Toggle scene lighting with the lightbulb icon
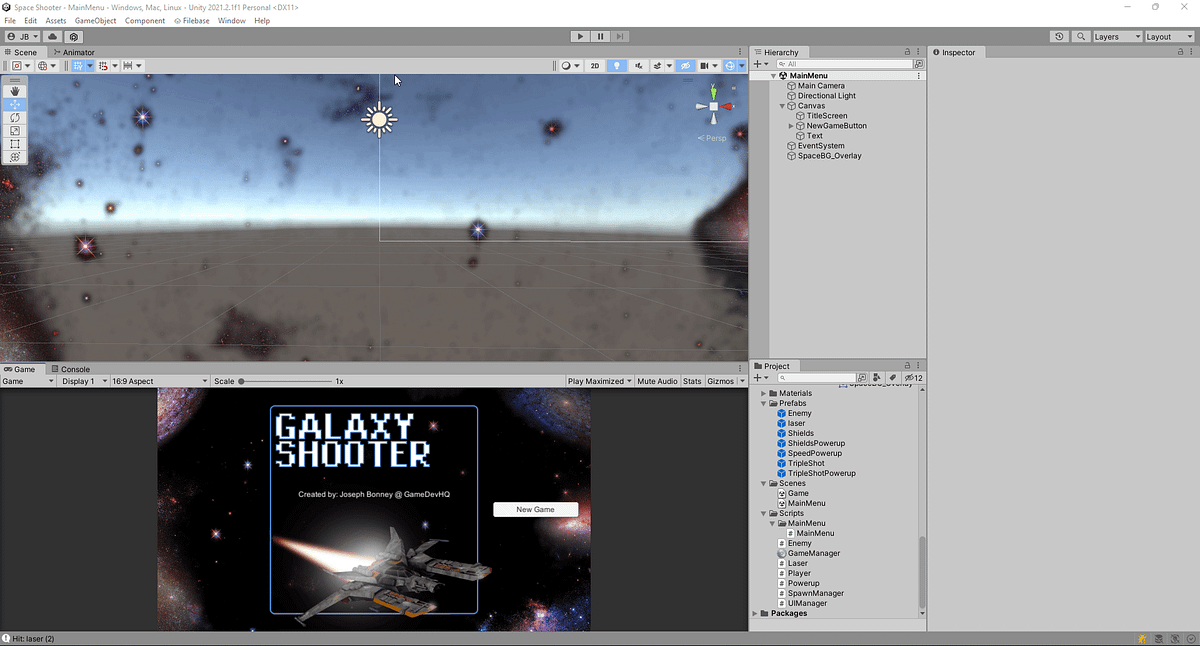 tap(616, 65)
